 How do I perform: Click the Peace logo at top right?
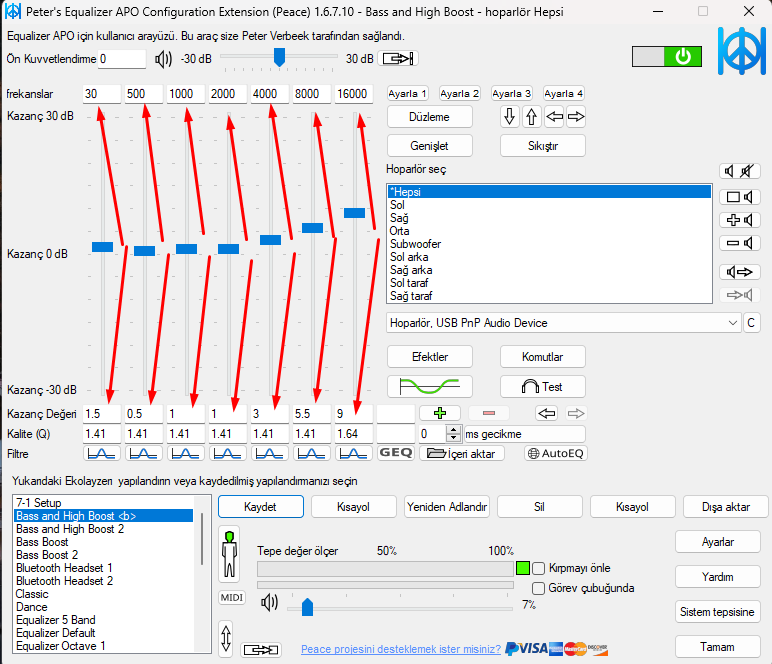741,51
